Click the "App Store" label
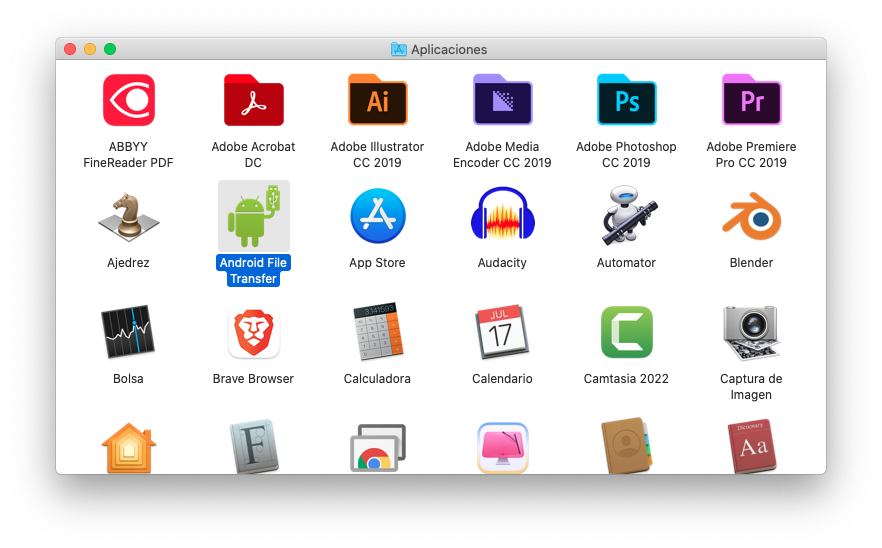 pyautogui.click(x=377, y=263)
